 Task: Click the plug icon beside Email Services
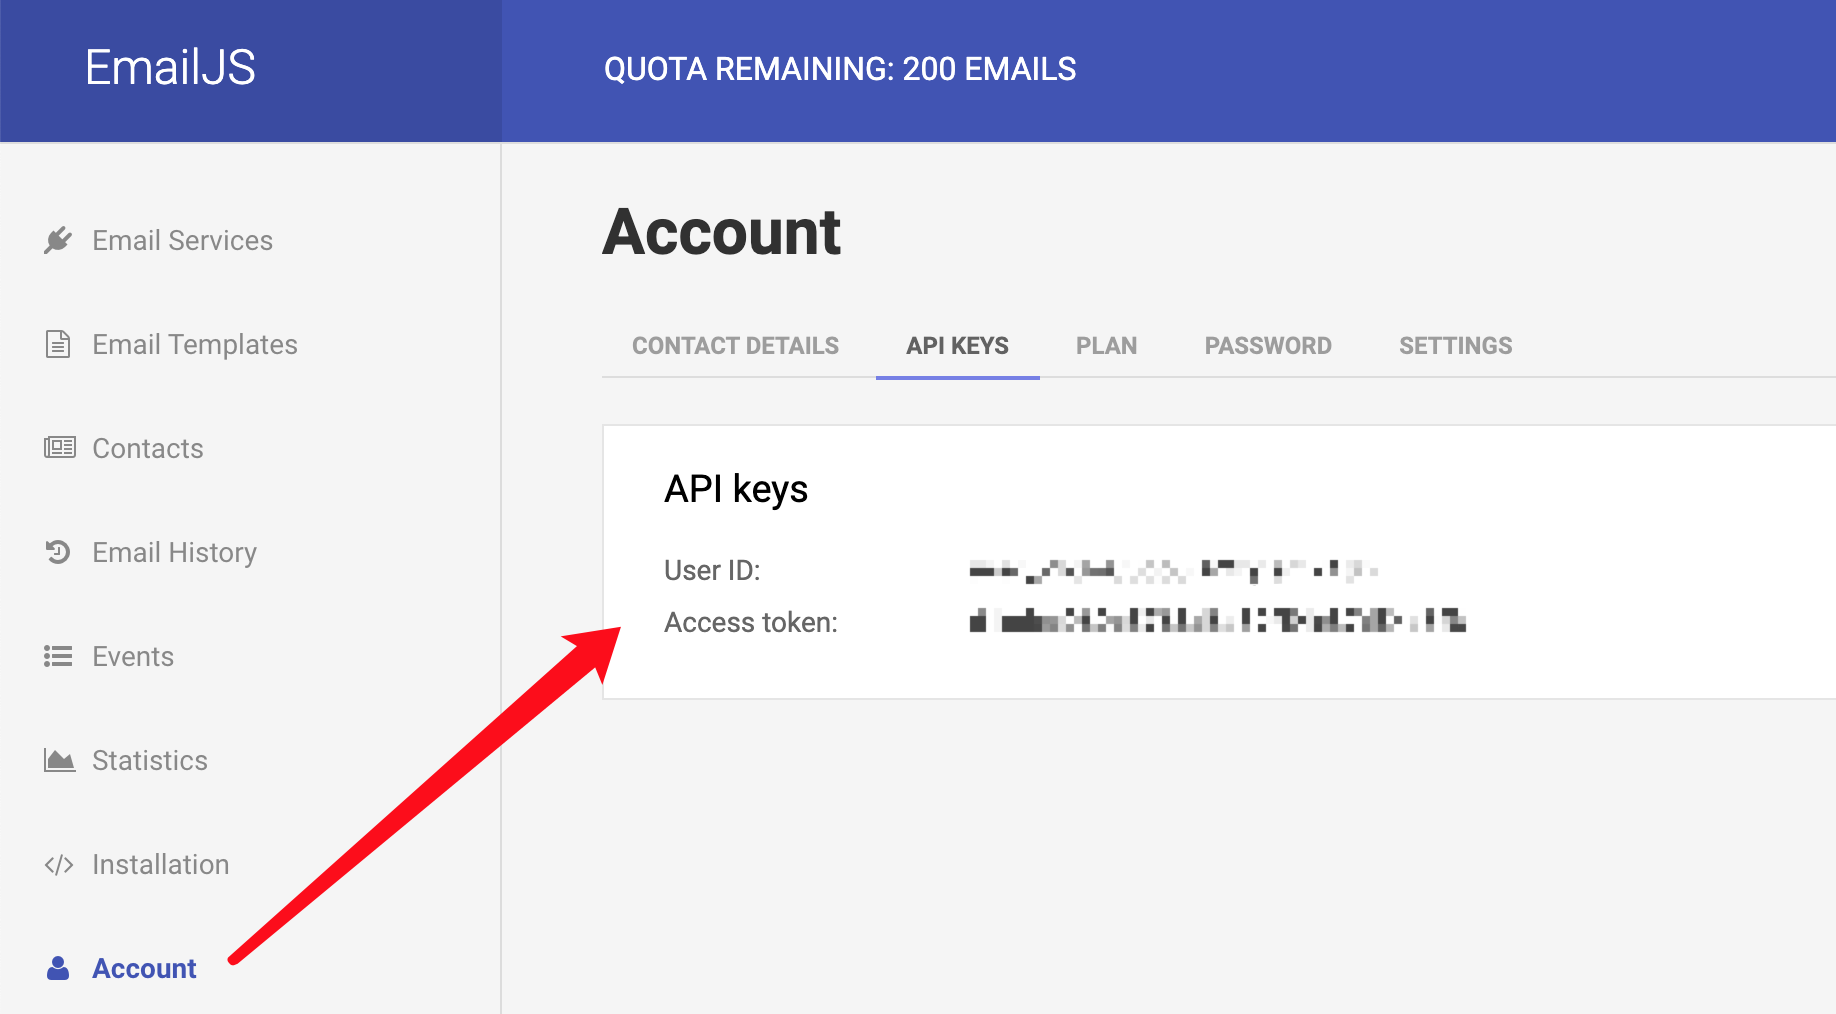58,240
